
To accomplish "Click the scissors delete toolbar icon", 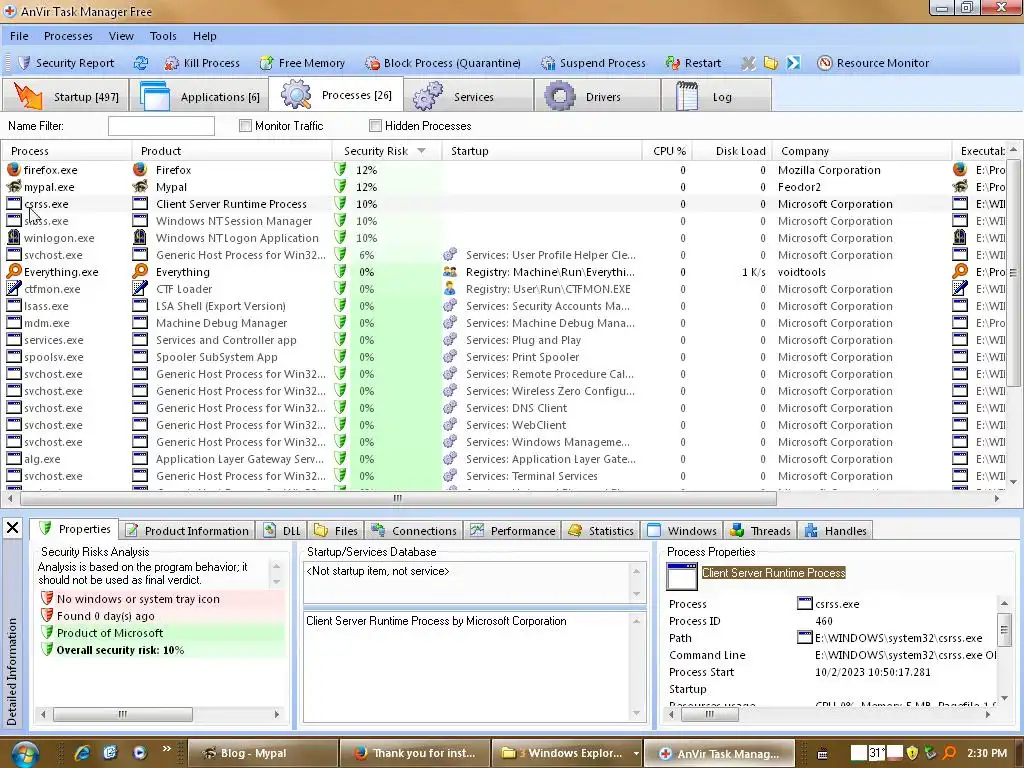I will [748, 63].
